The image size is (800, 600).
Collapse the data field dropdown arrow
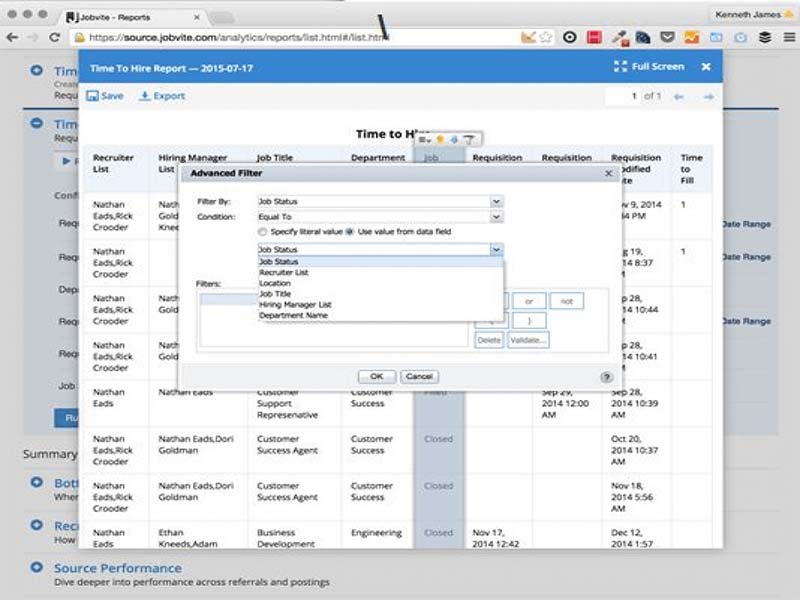[495, 250]
